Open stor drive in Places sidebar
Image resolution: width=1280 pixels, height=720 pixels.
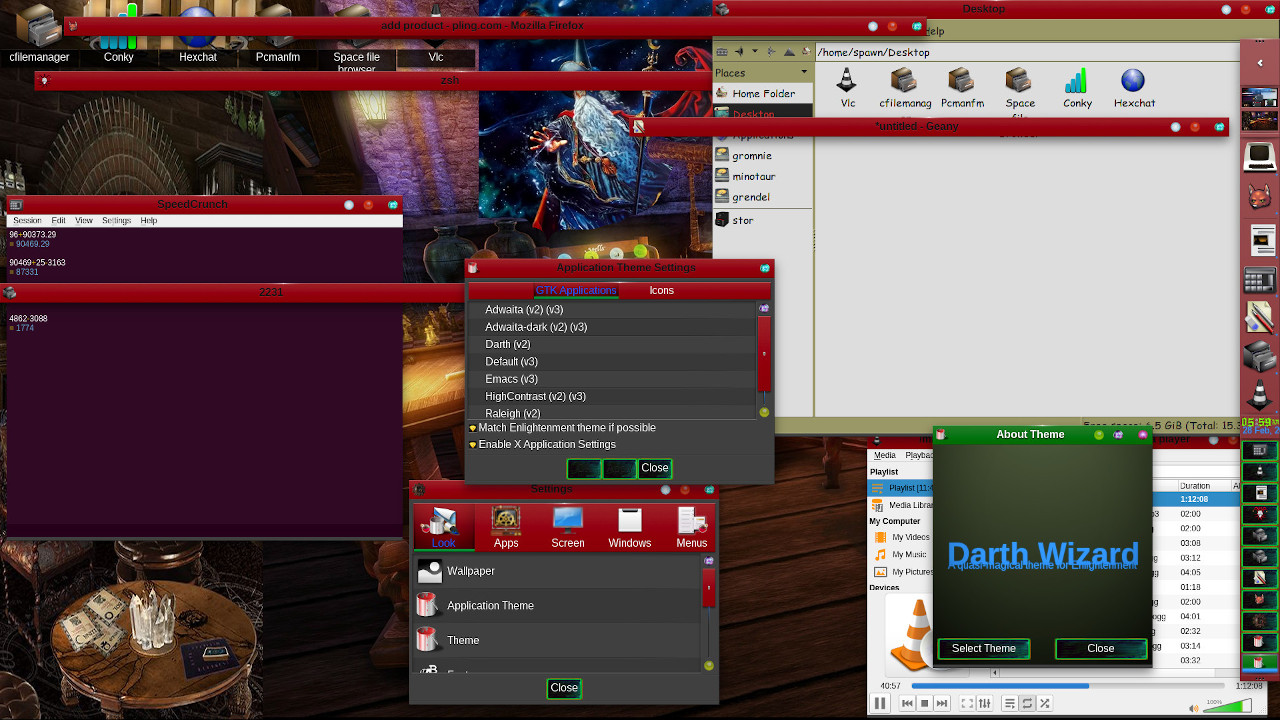point(762,220)
